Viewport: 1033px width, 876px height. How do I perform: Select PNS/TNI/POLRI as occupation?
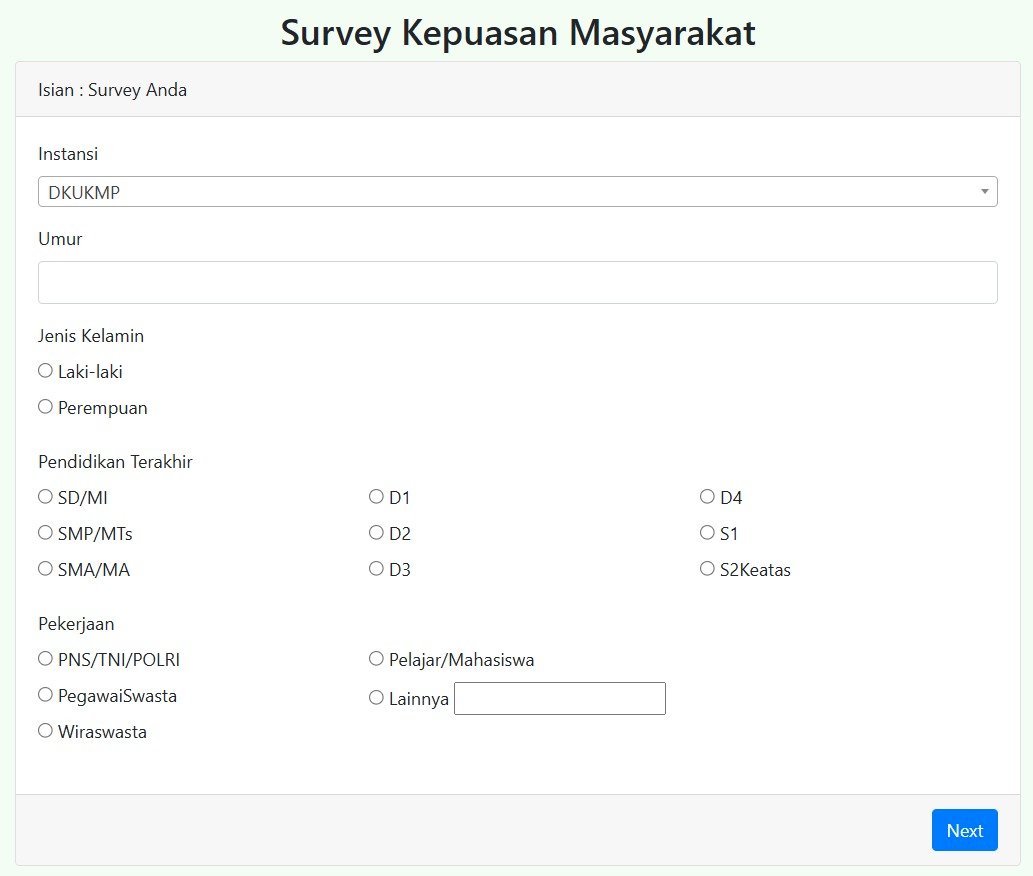[45, 659]
